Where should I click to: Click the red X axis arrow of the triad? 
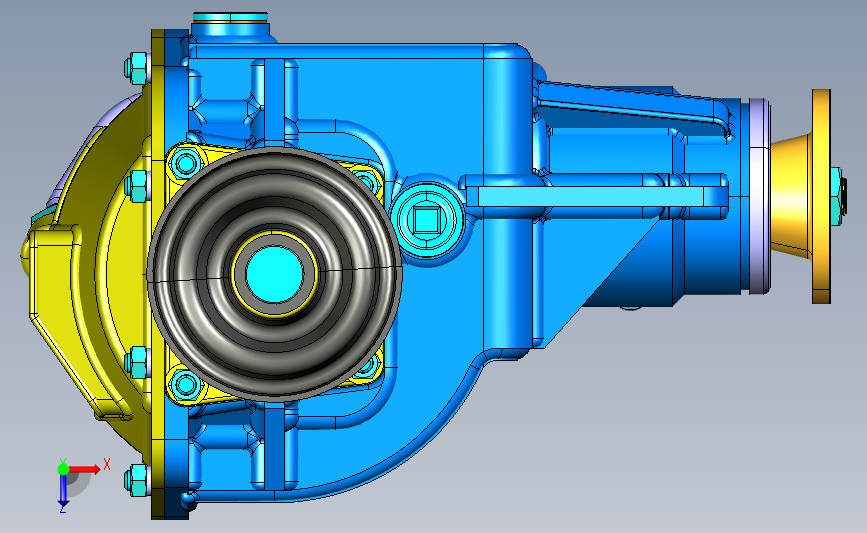[85, 469]
